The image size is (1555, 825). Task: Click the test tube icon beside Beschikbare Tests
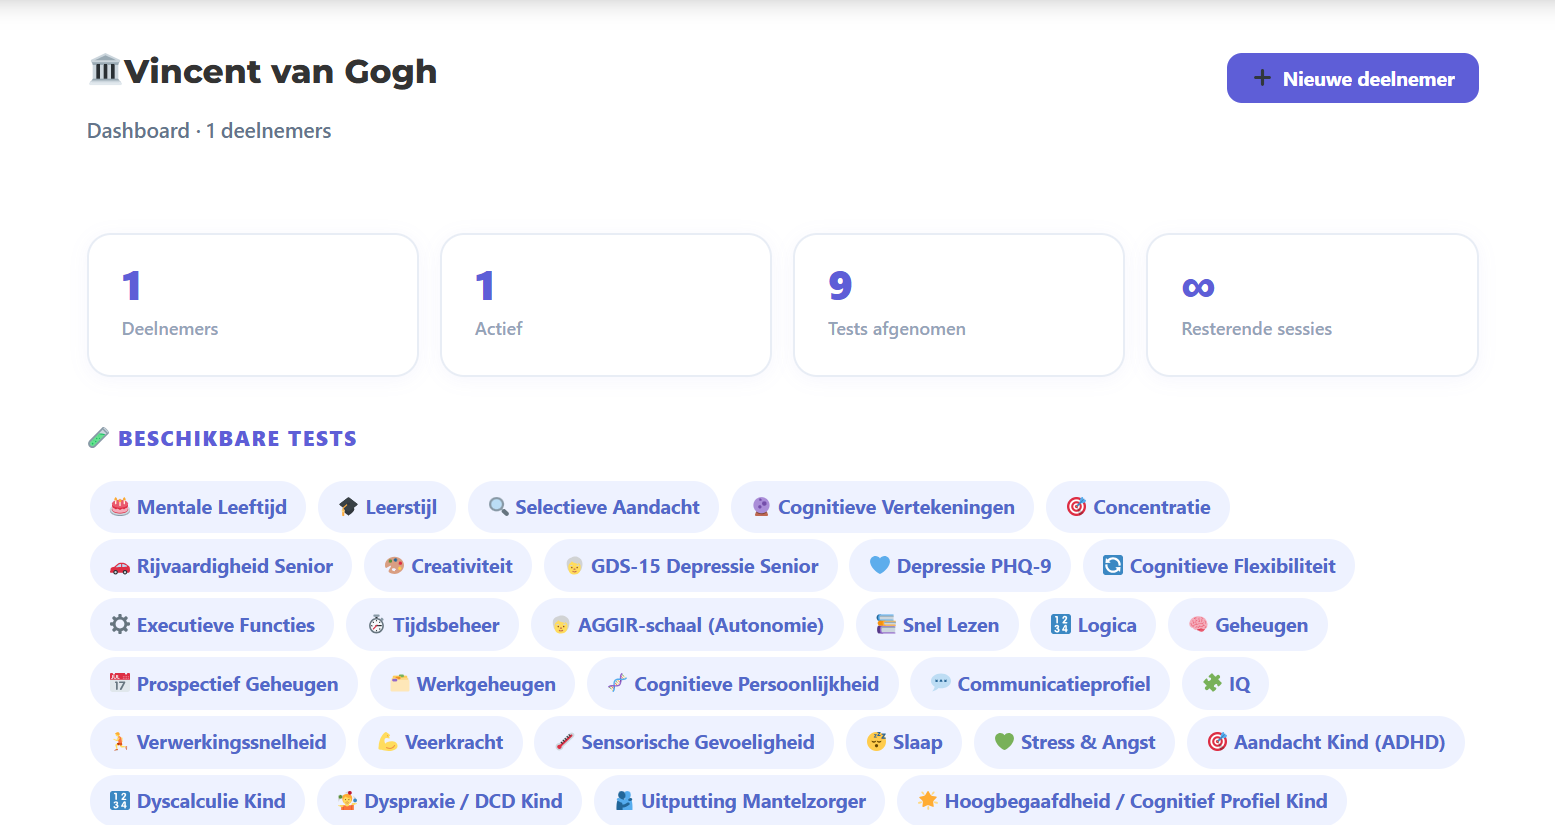[x=98, y=438]
